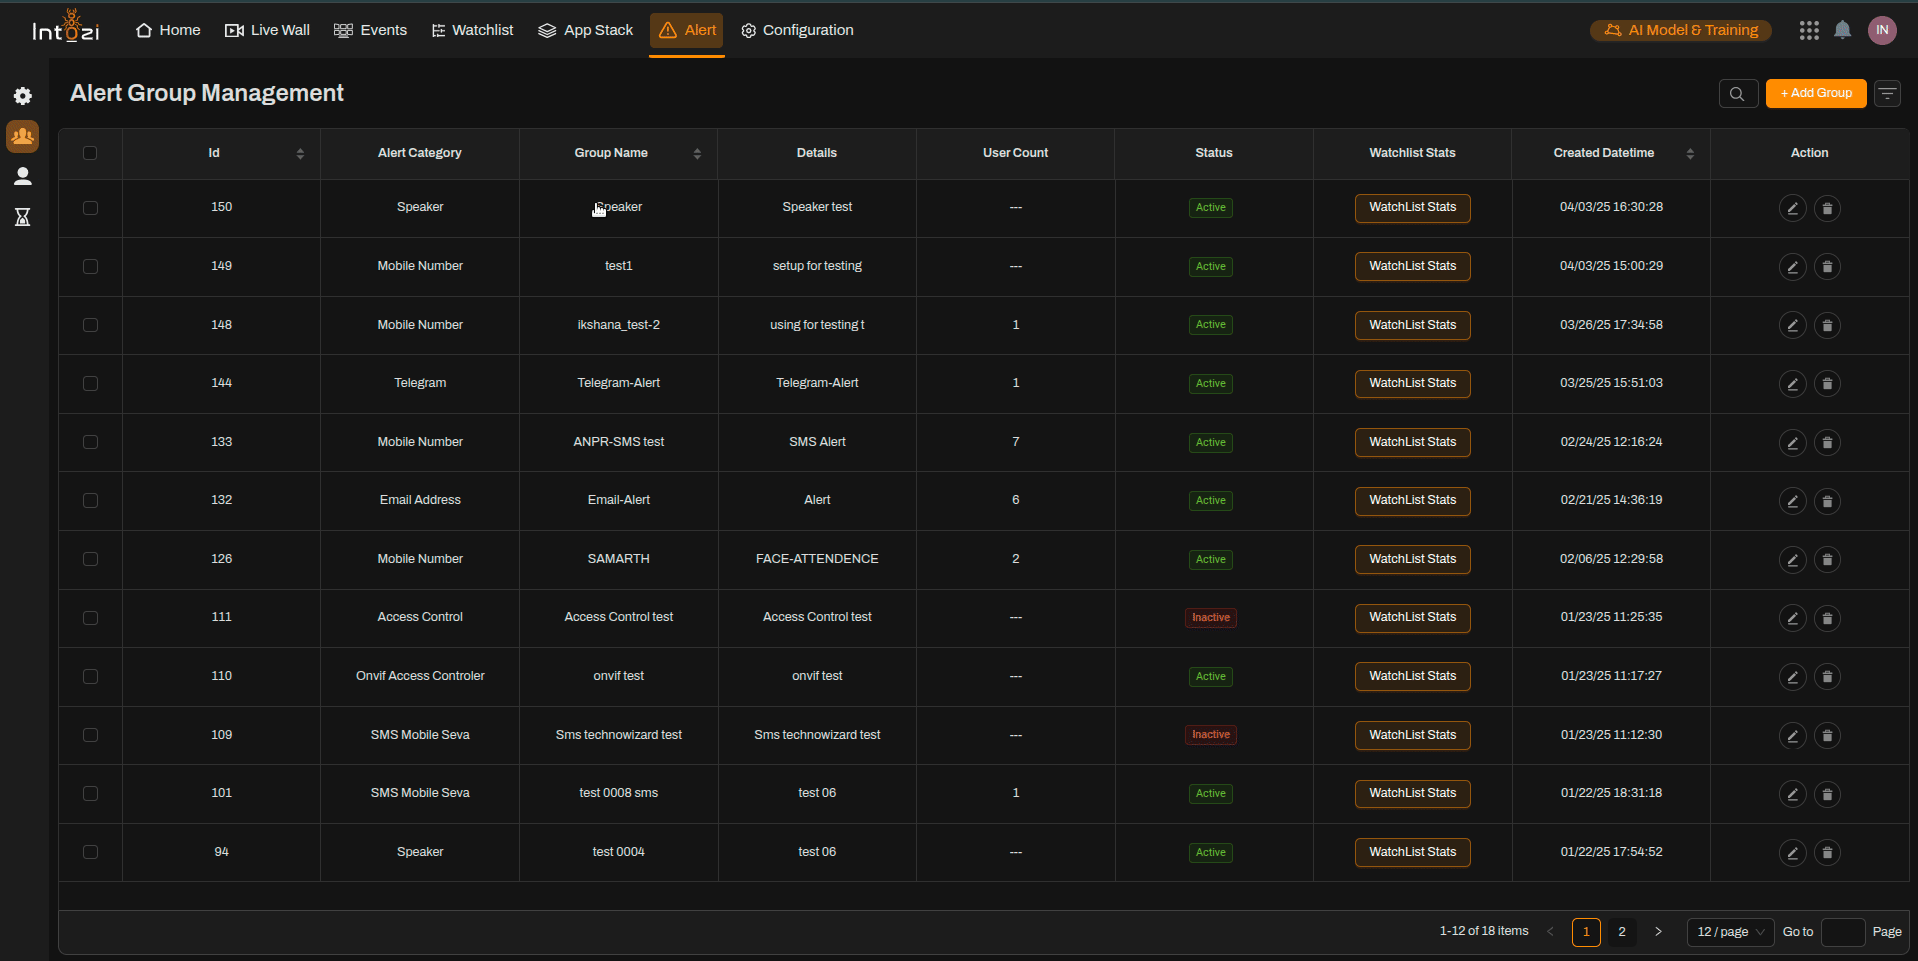Screen dimensions: 1918x961
Task: Open the 12 / page dropdown
Action: (1729, 931)
